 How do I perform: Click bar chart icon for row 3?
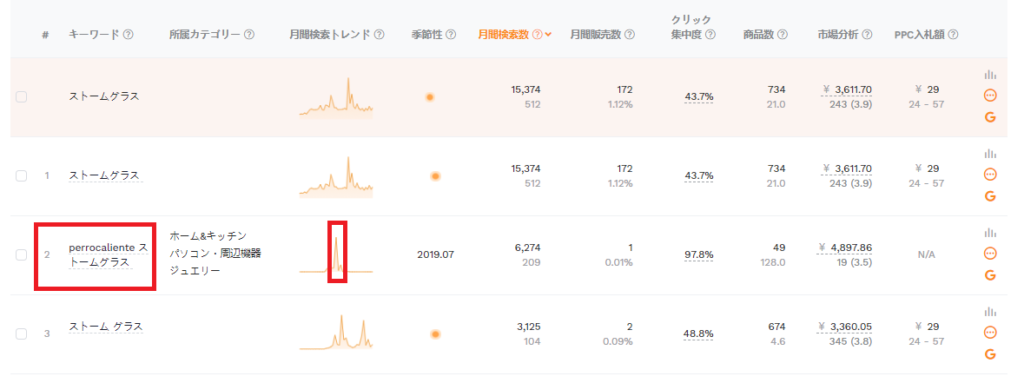990,312
